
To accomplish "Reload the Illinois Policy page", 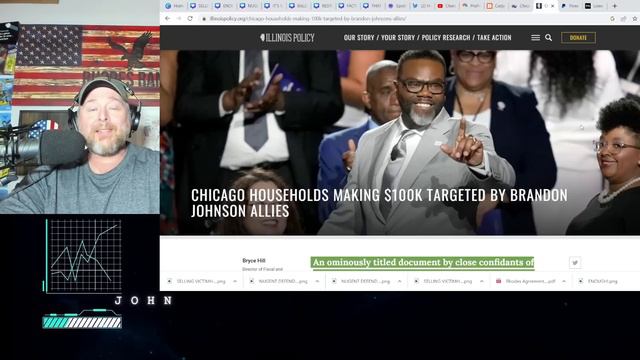I will click(190, 18).
